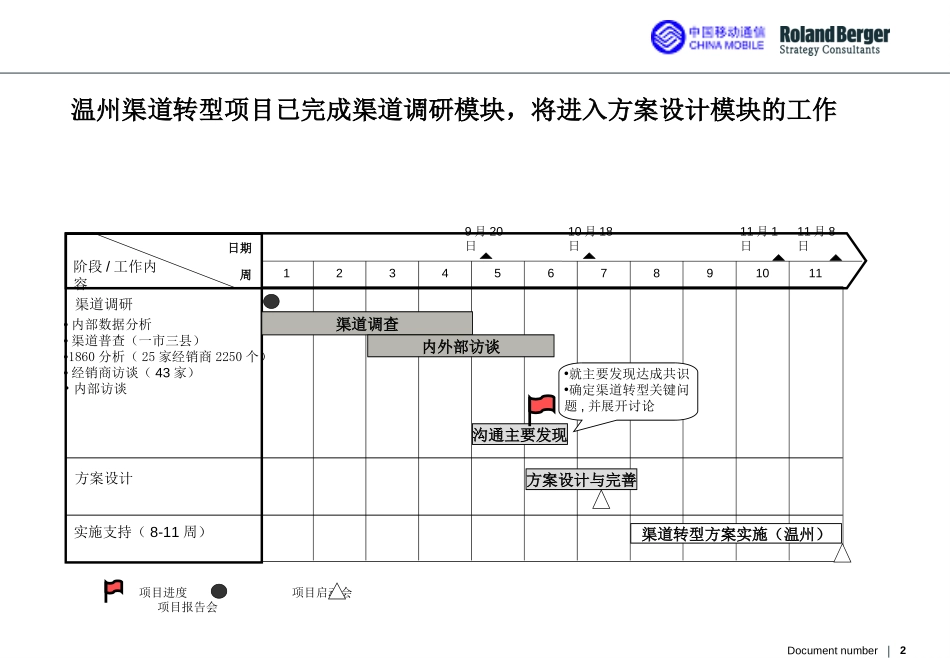Click the 项目报告会 legend label
Screen dimensions: 950x658
(187, 606)
